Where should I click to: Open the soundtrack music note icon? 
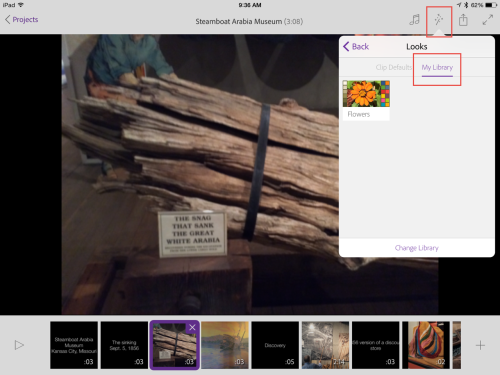click(414, 20)
